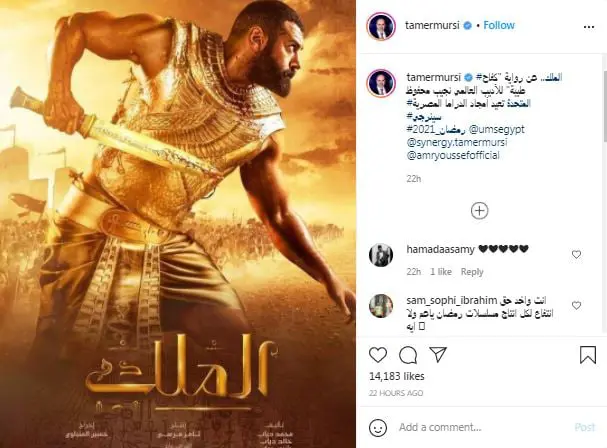This screenshot has height=448, width=607.
Task: View the 14,183 likes list
Action: 397,376
